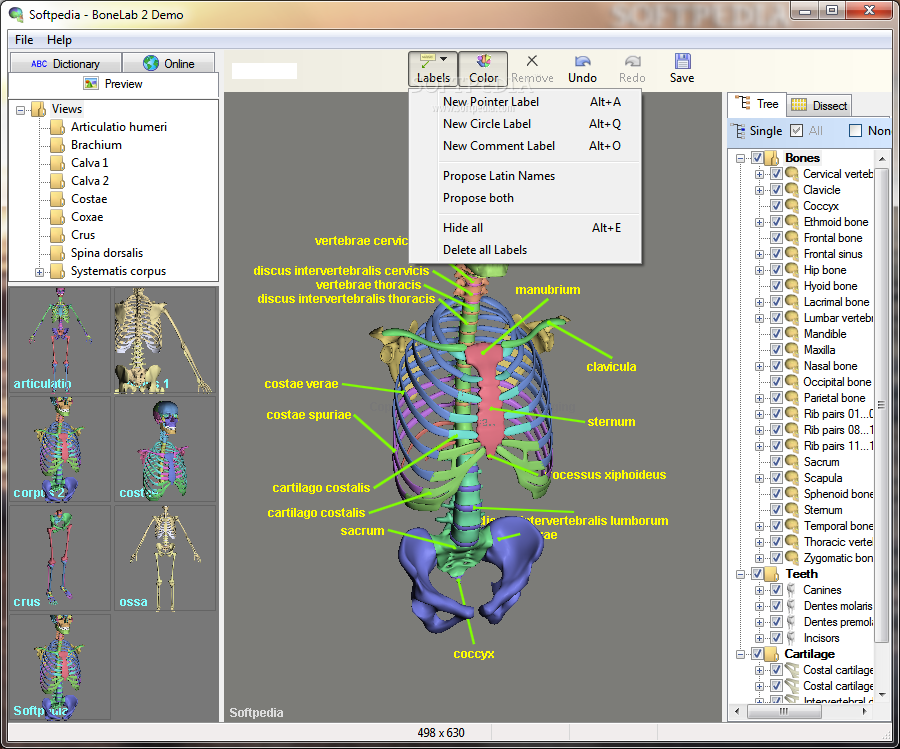The image size is (900, 749).
Task: Select the Brachium view folder
Action: click(96, 145)
